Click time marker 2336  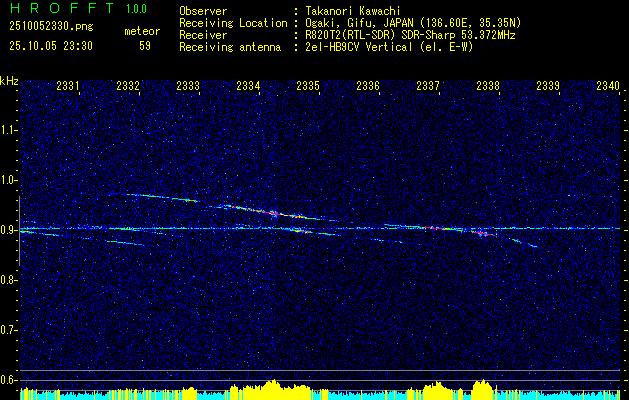pyautogui.click(x=368, y=85)
